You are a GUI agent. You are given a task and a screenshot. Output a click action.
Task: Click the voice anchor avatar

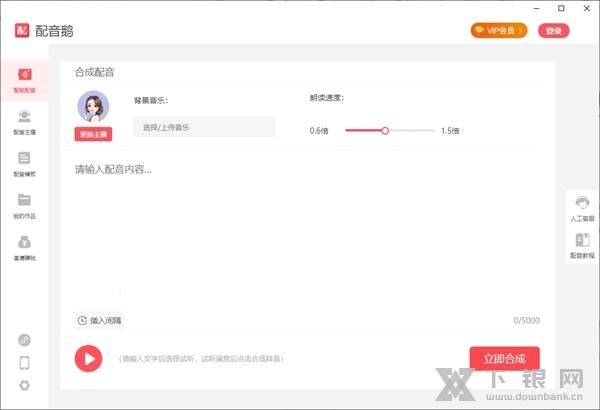93,106
